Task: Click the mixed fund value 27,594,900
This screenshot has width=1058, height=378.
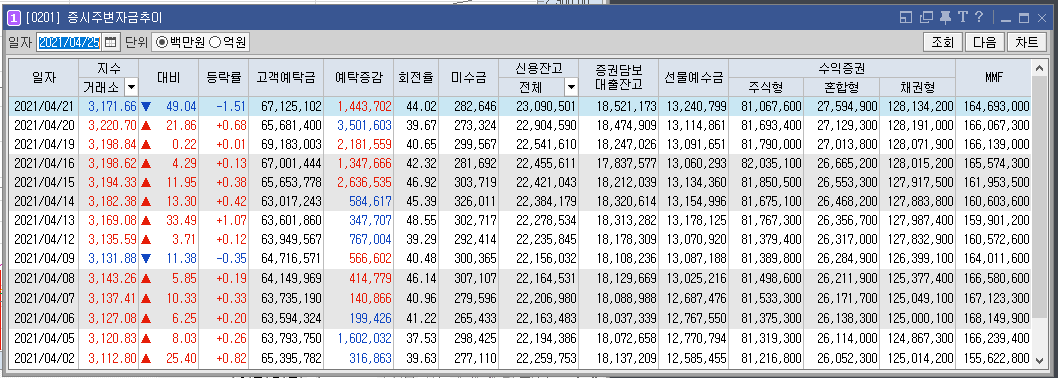Action: pos(847,106)
